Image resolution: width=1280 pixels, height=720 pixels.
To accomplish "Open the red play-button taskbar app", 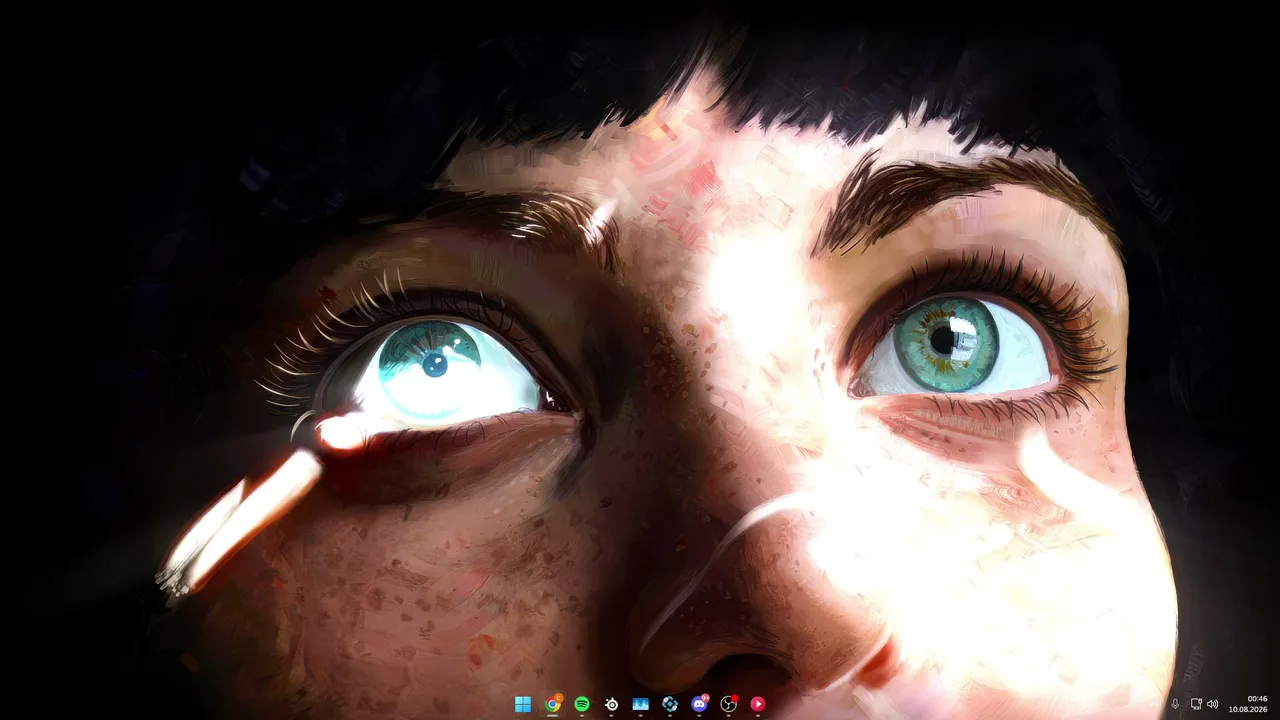I will [x=758, y=704].
